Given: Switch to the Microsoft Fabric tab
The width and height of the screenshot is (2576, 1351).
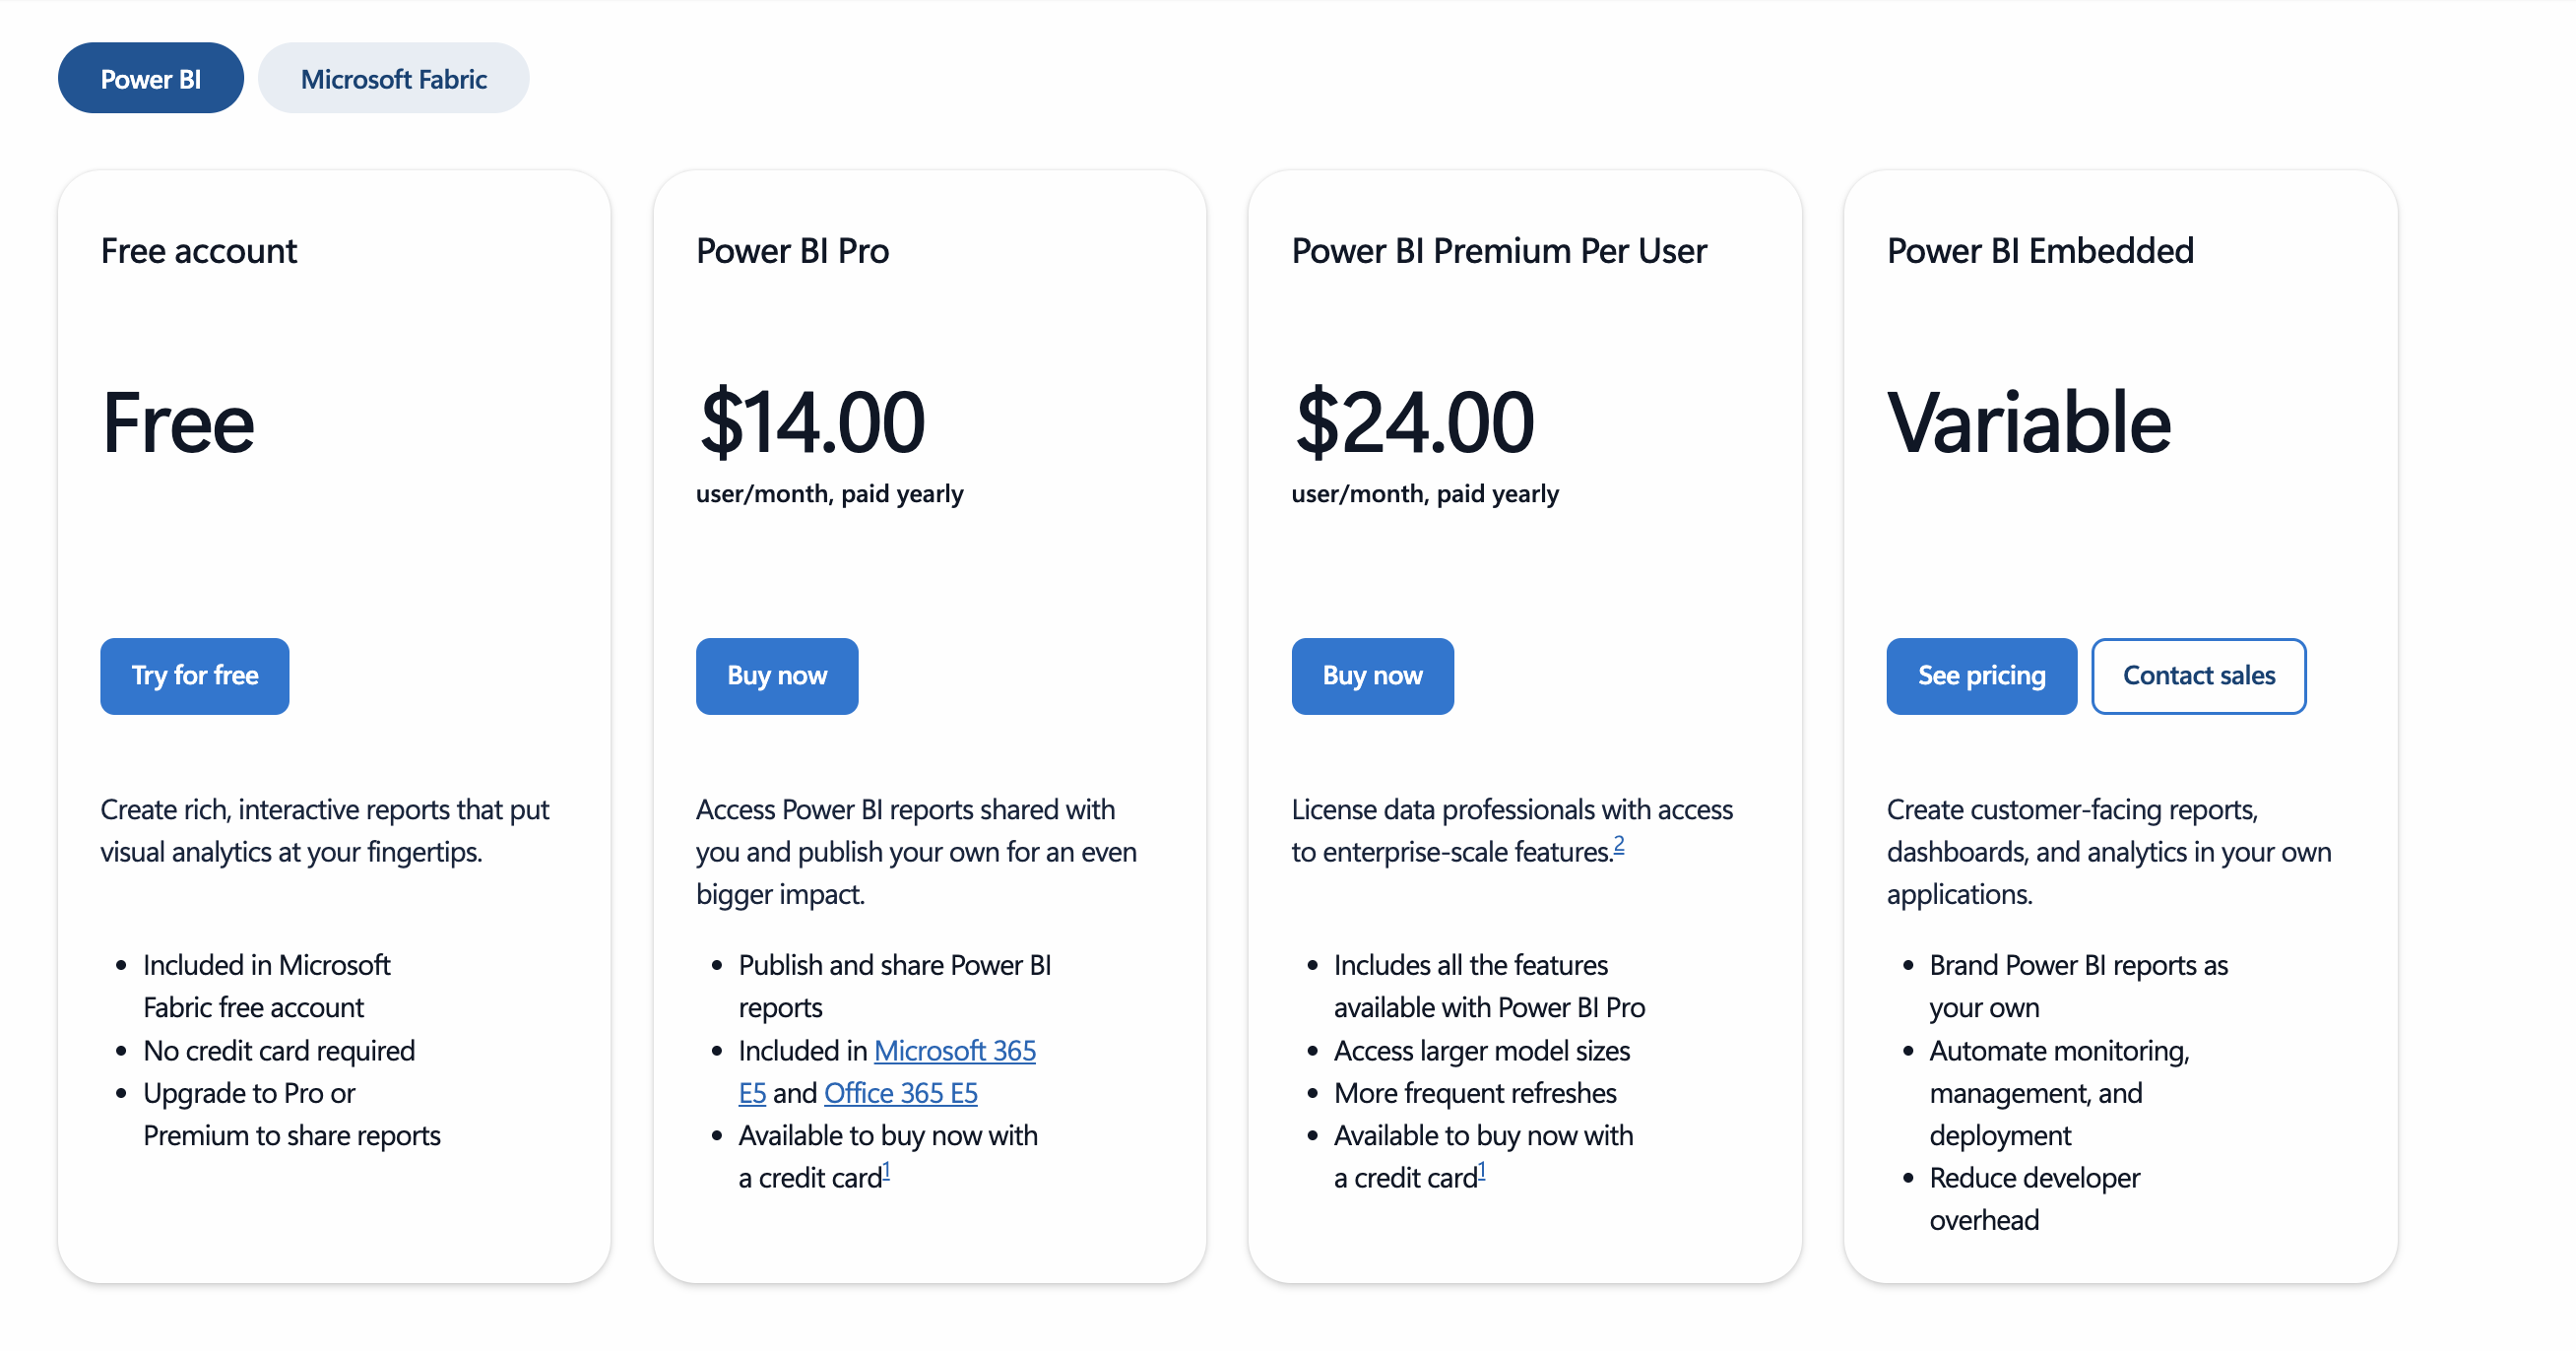Looking at the screenshot, I should tap(393, 77).
